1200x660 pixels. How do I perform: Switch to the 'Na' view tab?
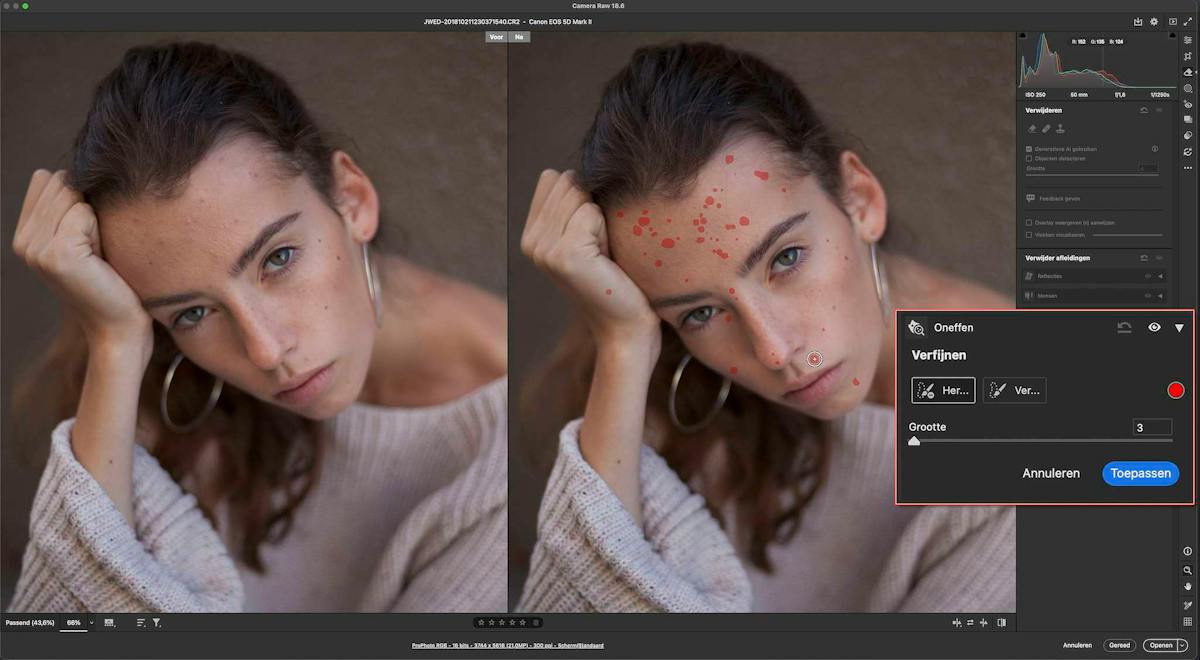click(519, 37)
